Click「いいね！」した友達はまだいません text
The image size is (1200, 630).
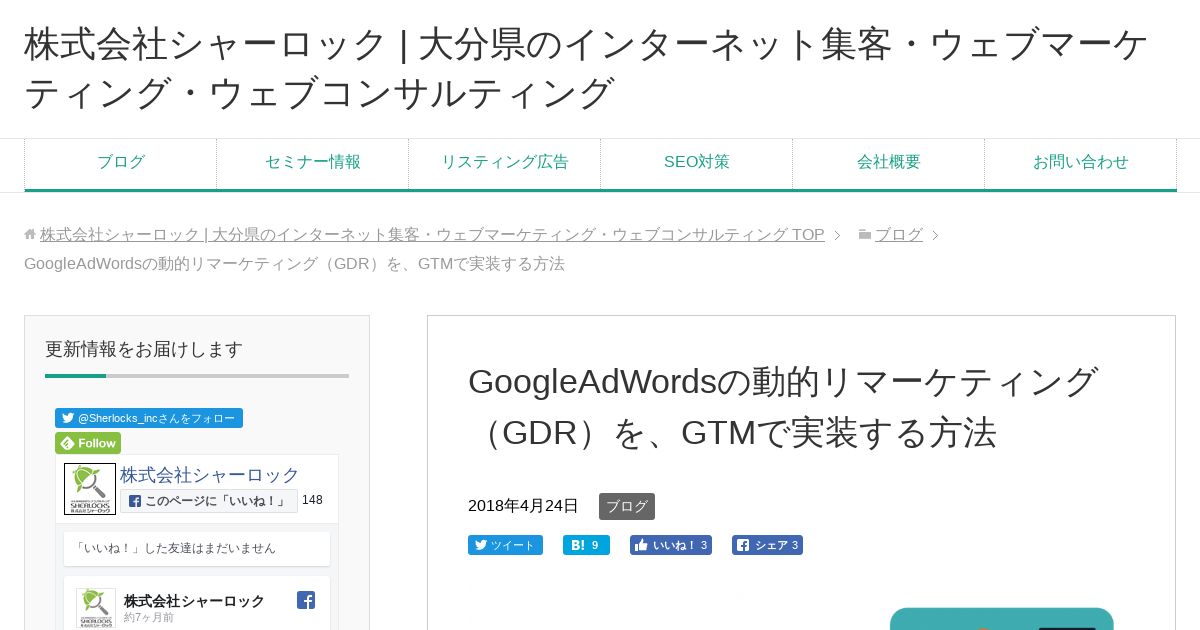(176, 548)
